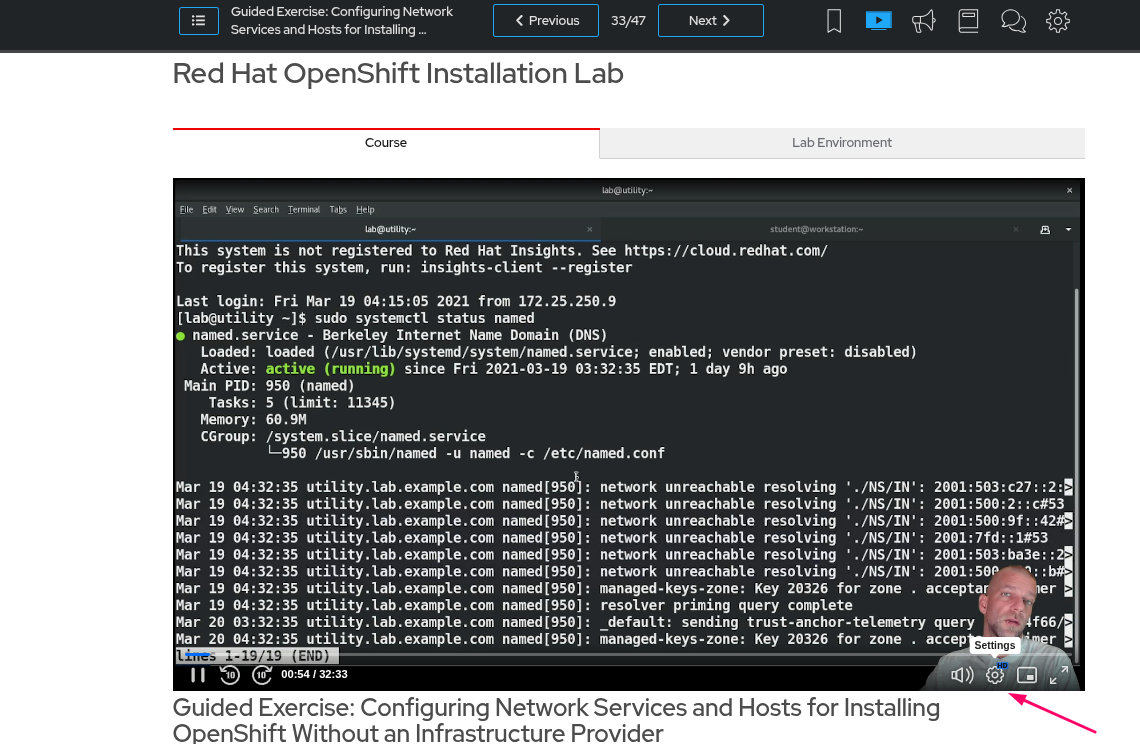Enter video fullscreen mode
Screen dimensions: 1140x744
pos(1059,675)
